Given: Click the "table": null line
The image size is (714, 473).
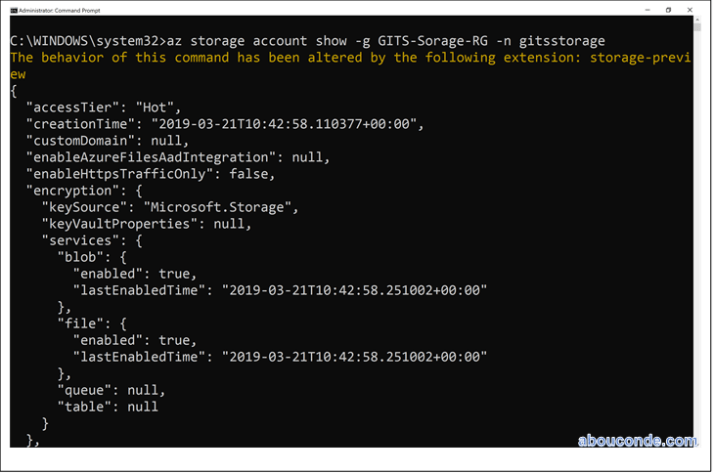Looking at the screenshot, I should tap(108, 406).
